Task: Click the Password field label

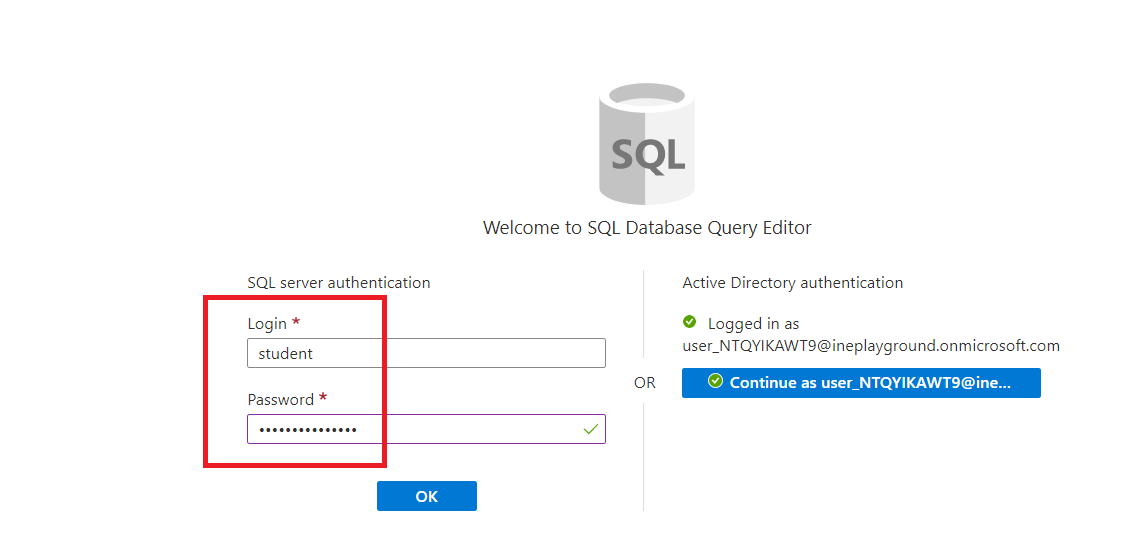Action: 280,399
